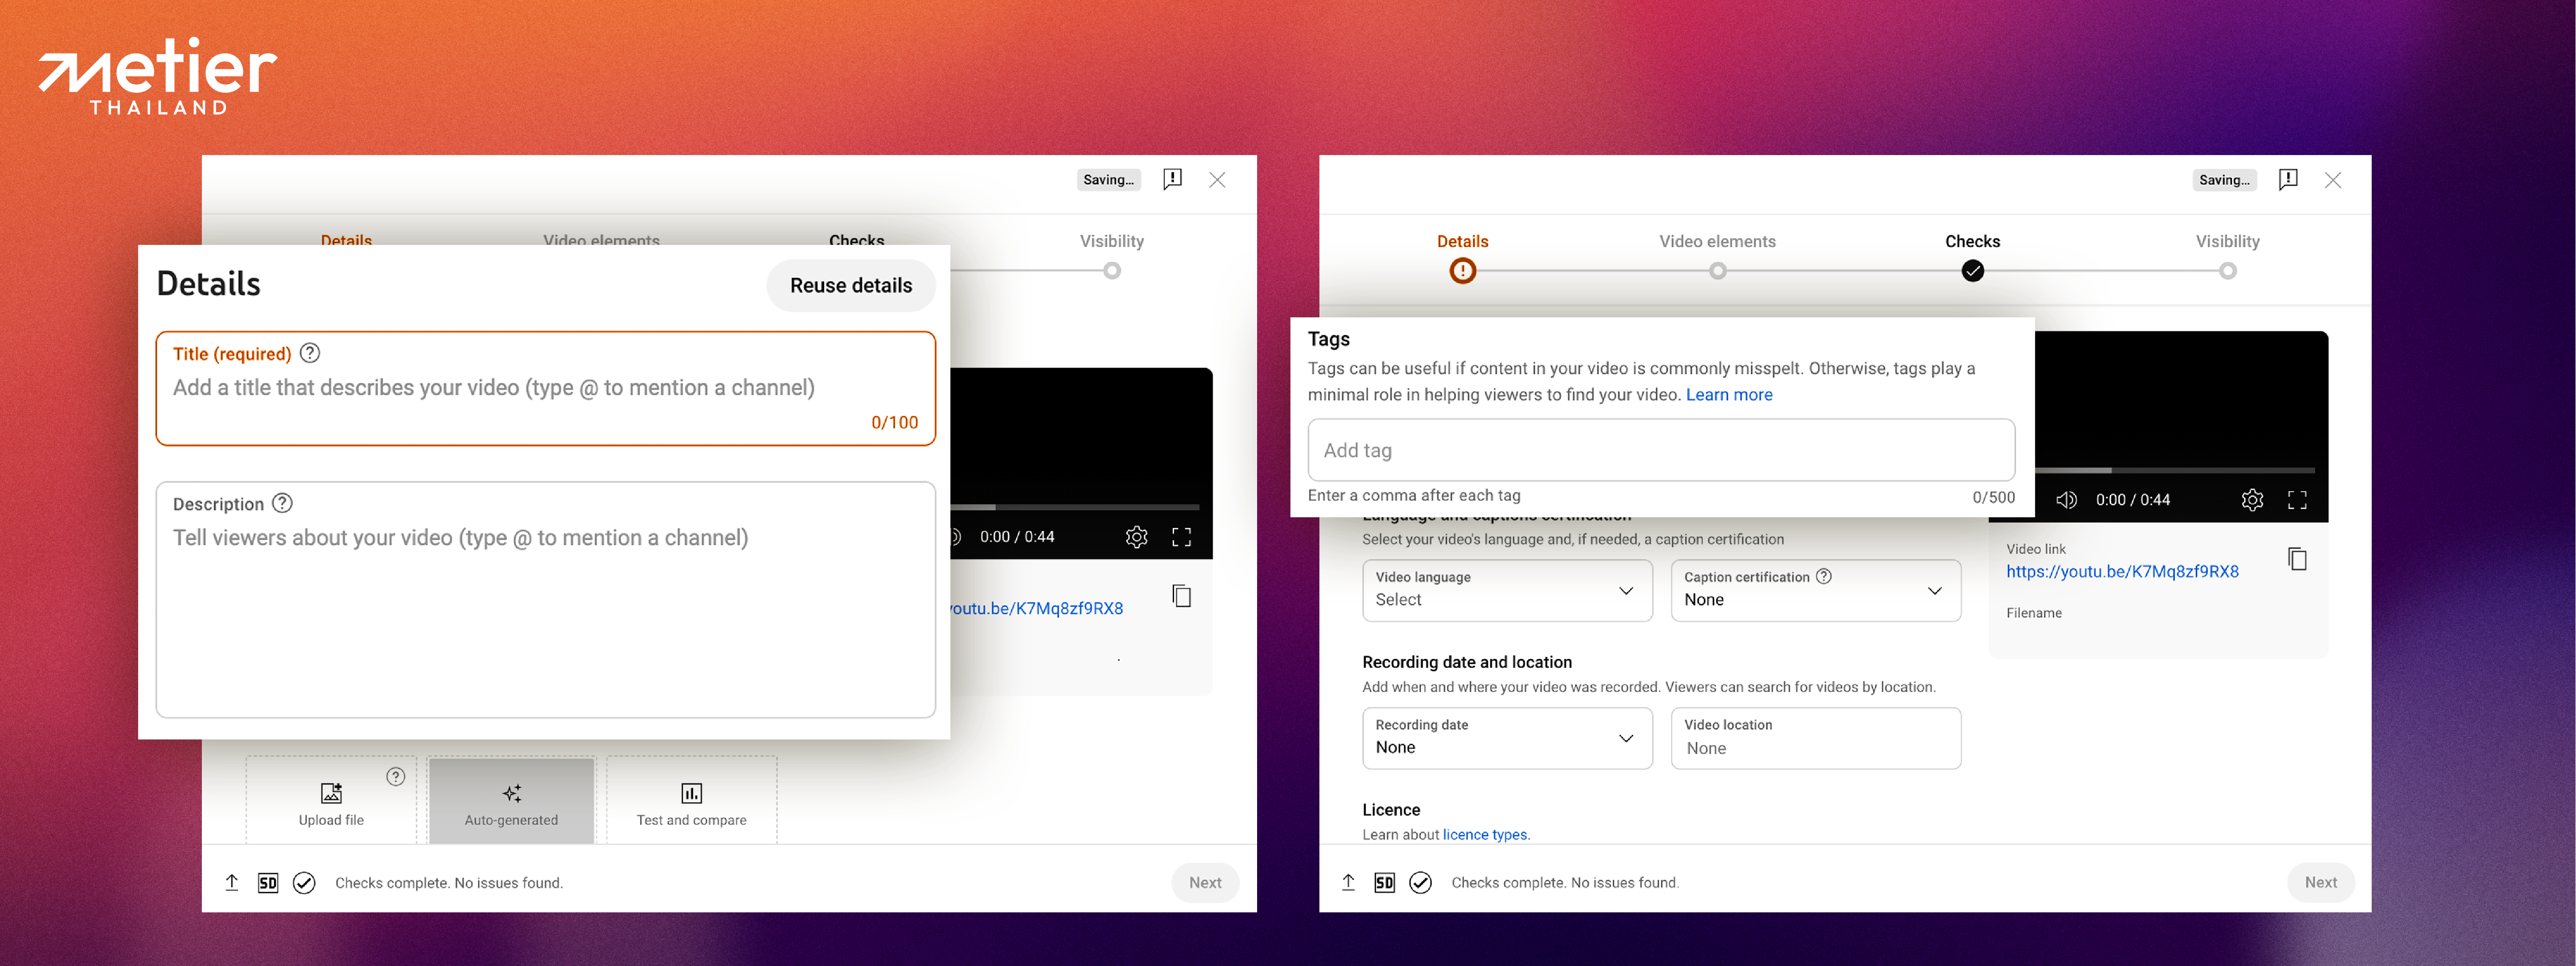Open the Recording date dropdown

[x=1506, y=738]
